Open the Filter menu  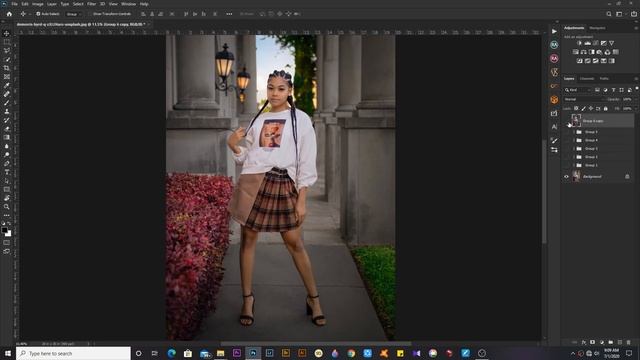click(x=91, y=4)
